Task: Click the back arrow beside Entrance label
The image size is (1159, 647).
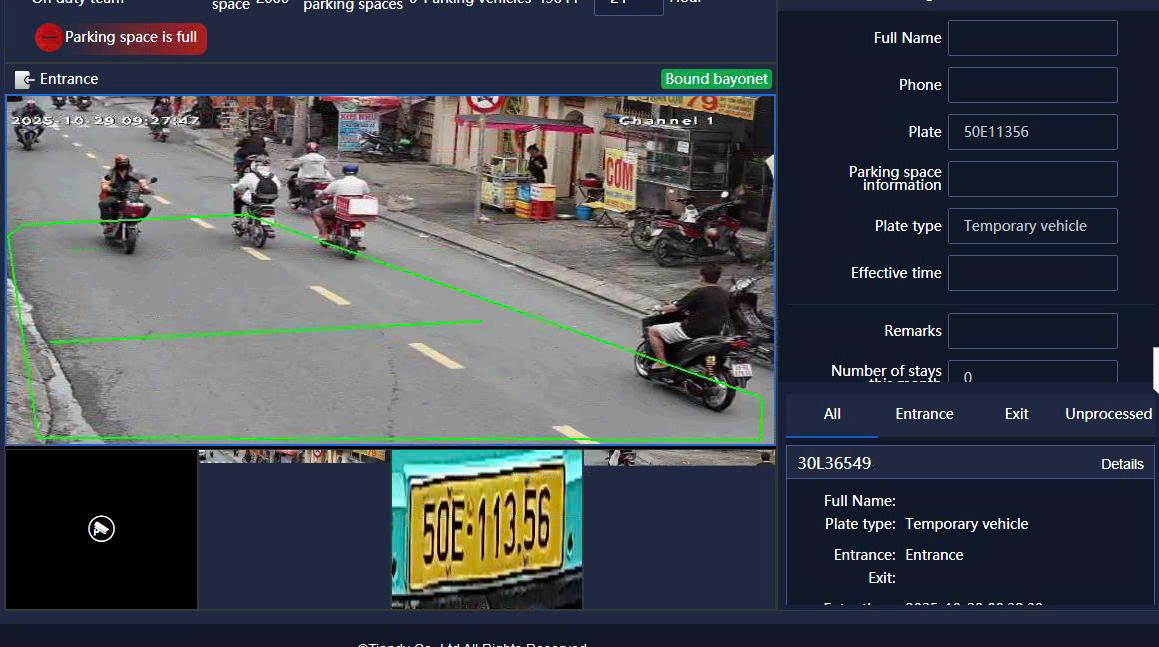Action: pyautogui.click(x=23, y=78)
